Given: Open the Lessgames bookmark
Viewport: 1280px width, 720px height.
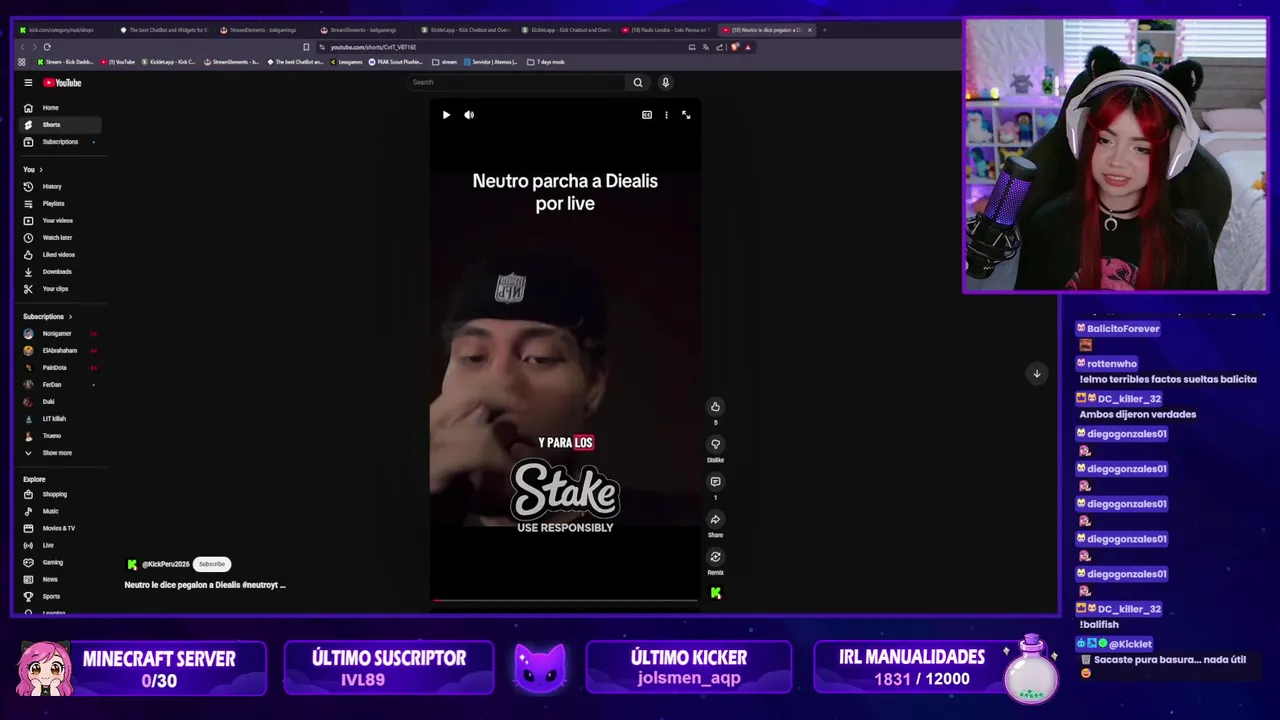Looking at the screenshot, I should tap(346, 62).
